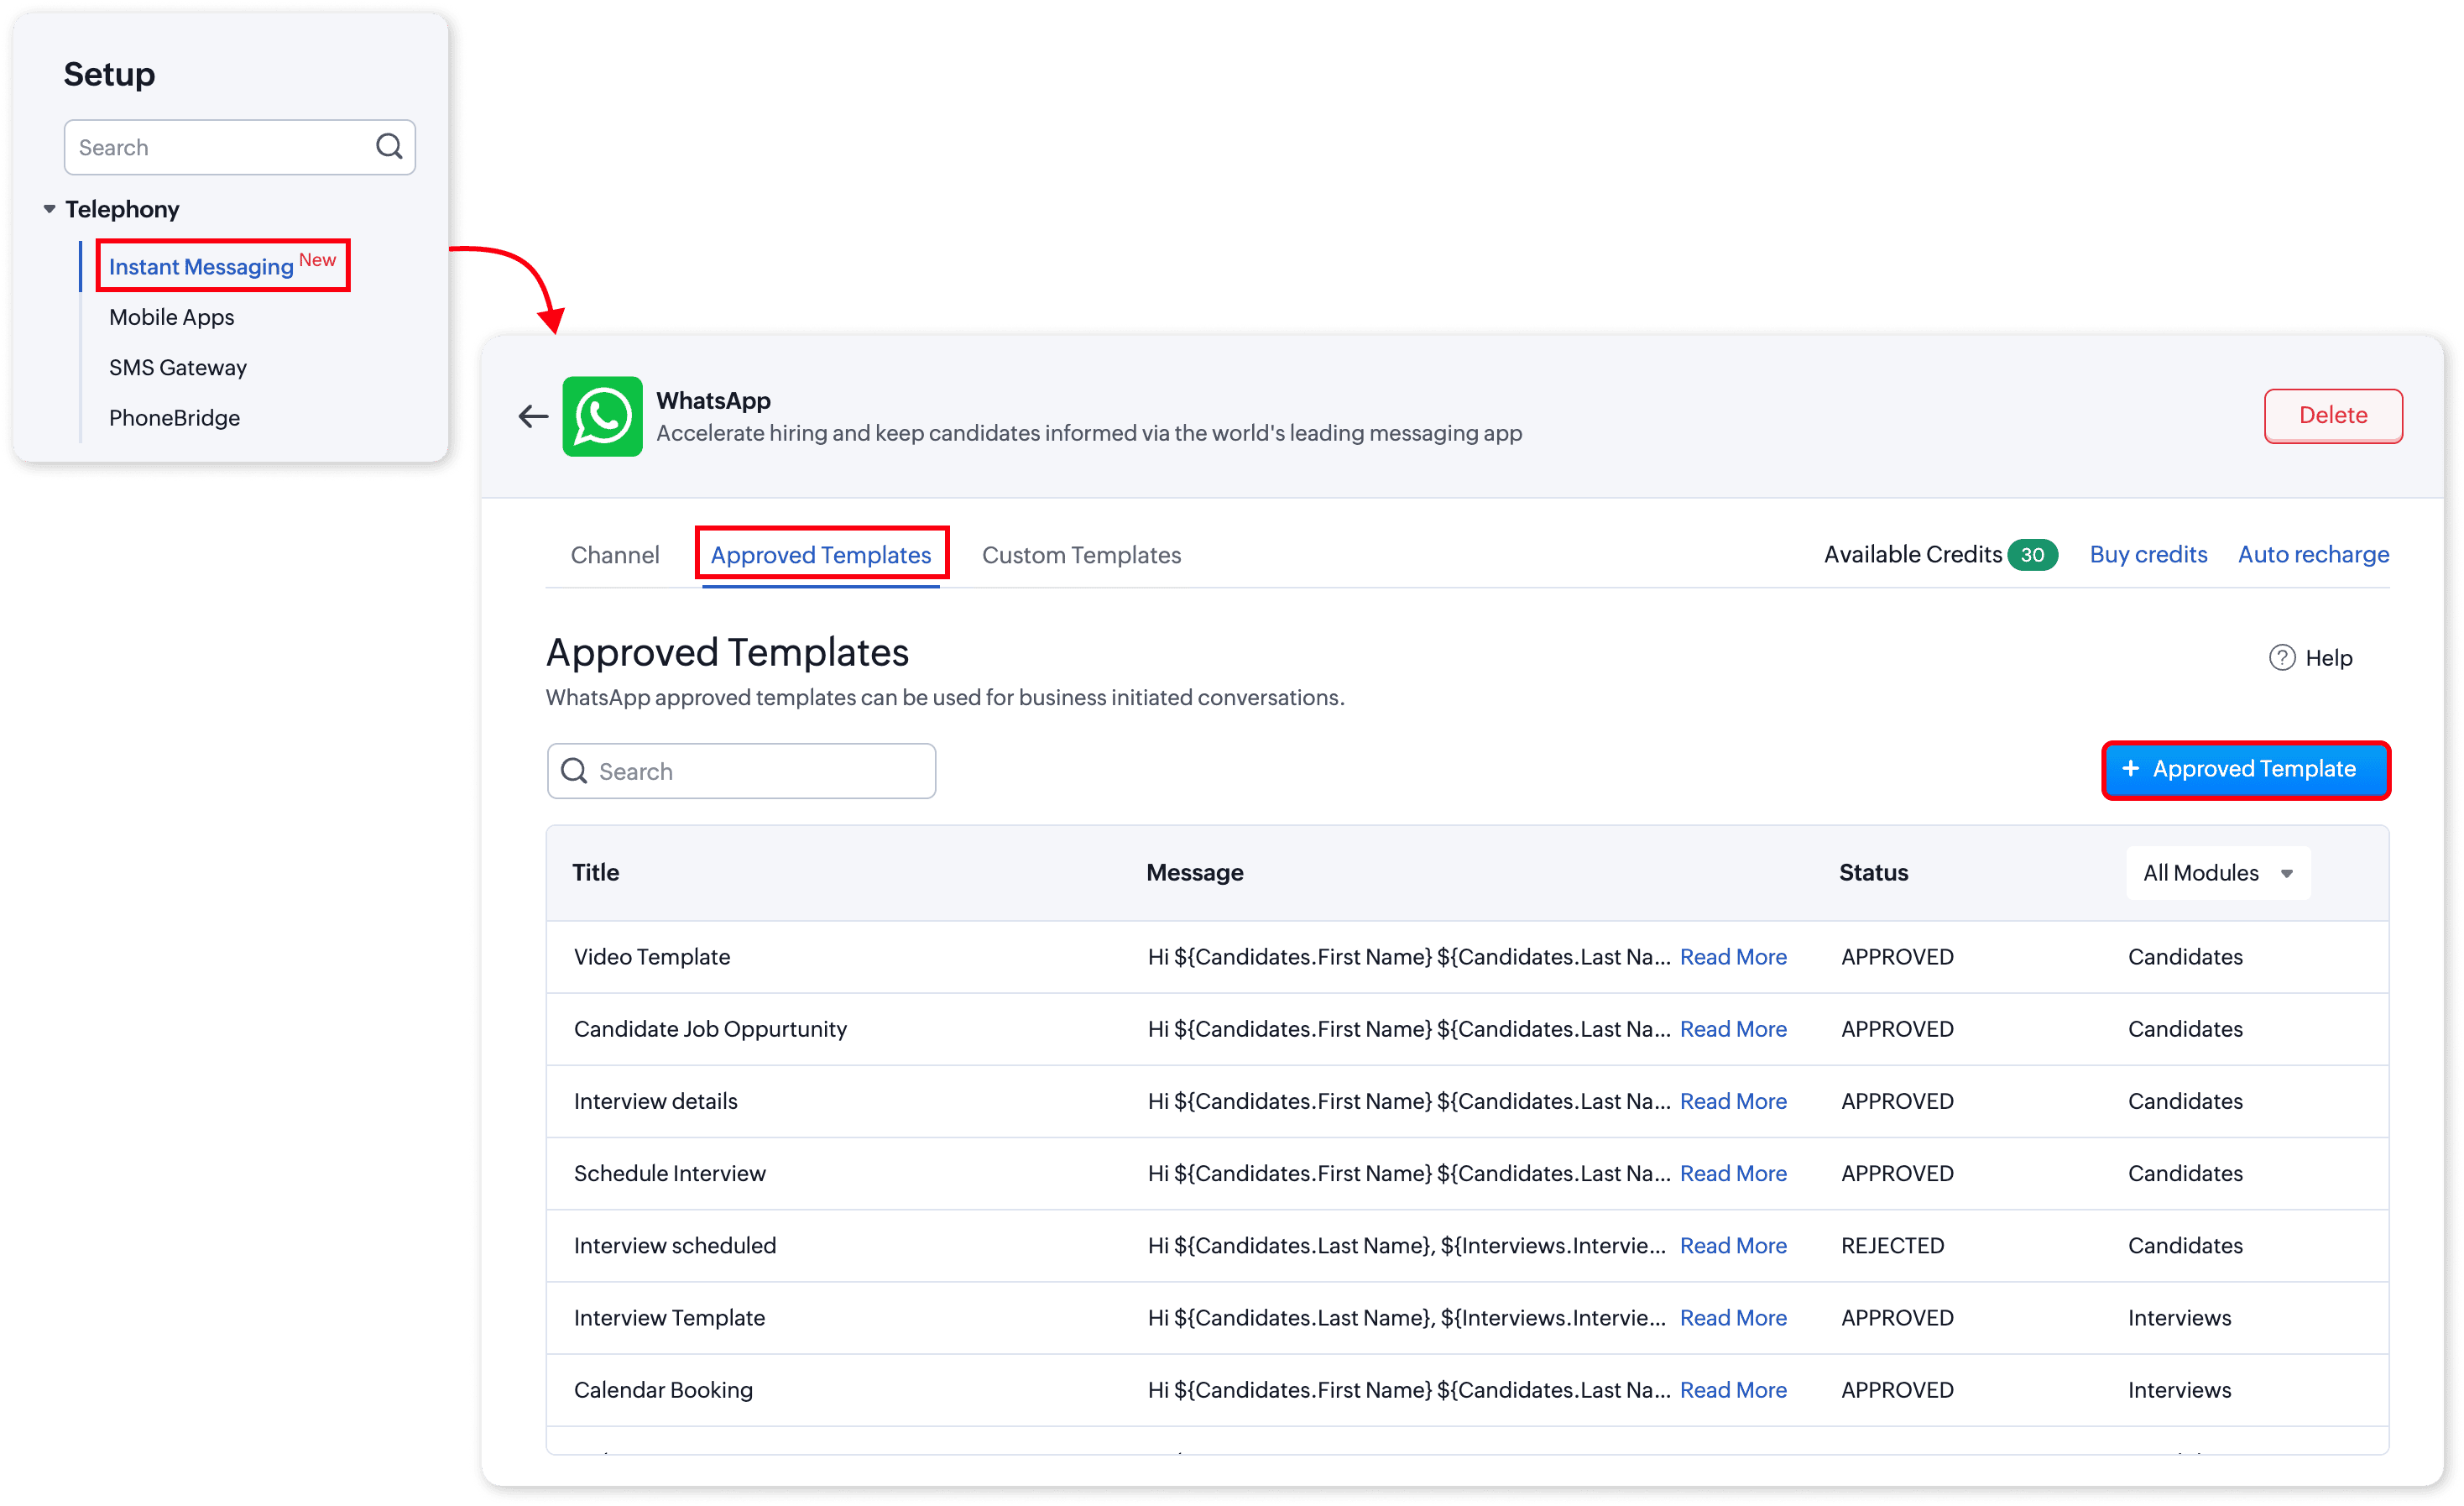This screenshot has height=1506, width=2464.
Task: Click the search icon in templates search box
Action: pos(574,771)
